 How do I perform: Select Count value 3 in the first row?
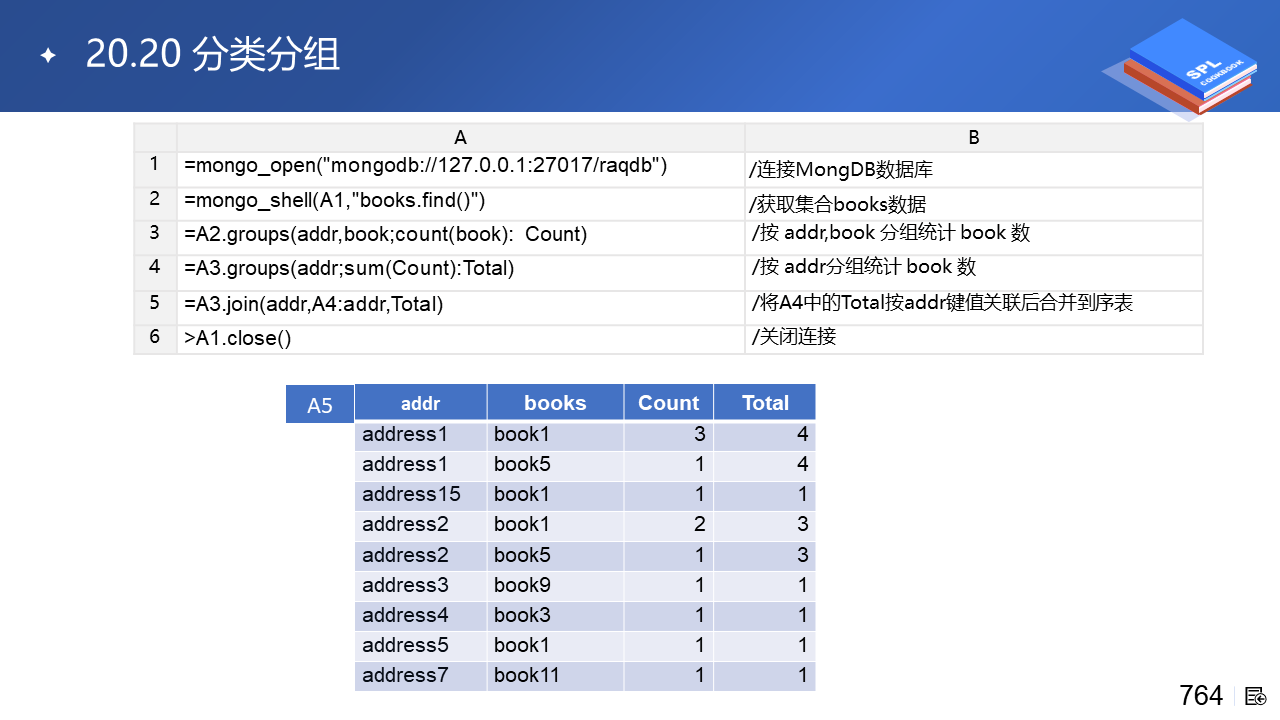(x=668, y=435)
